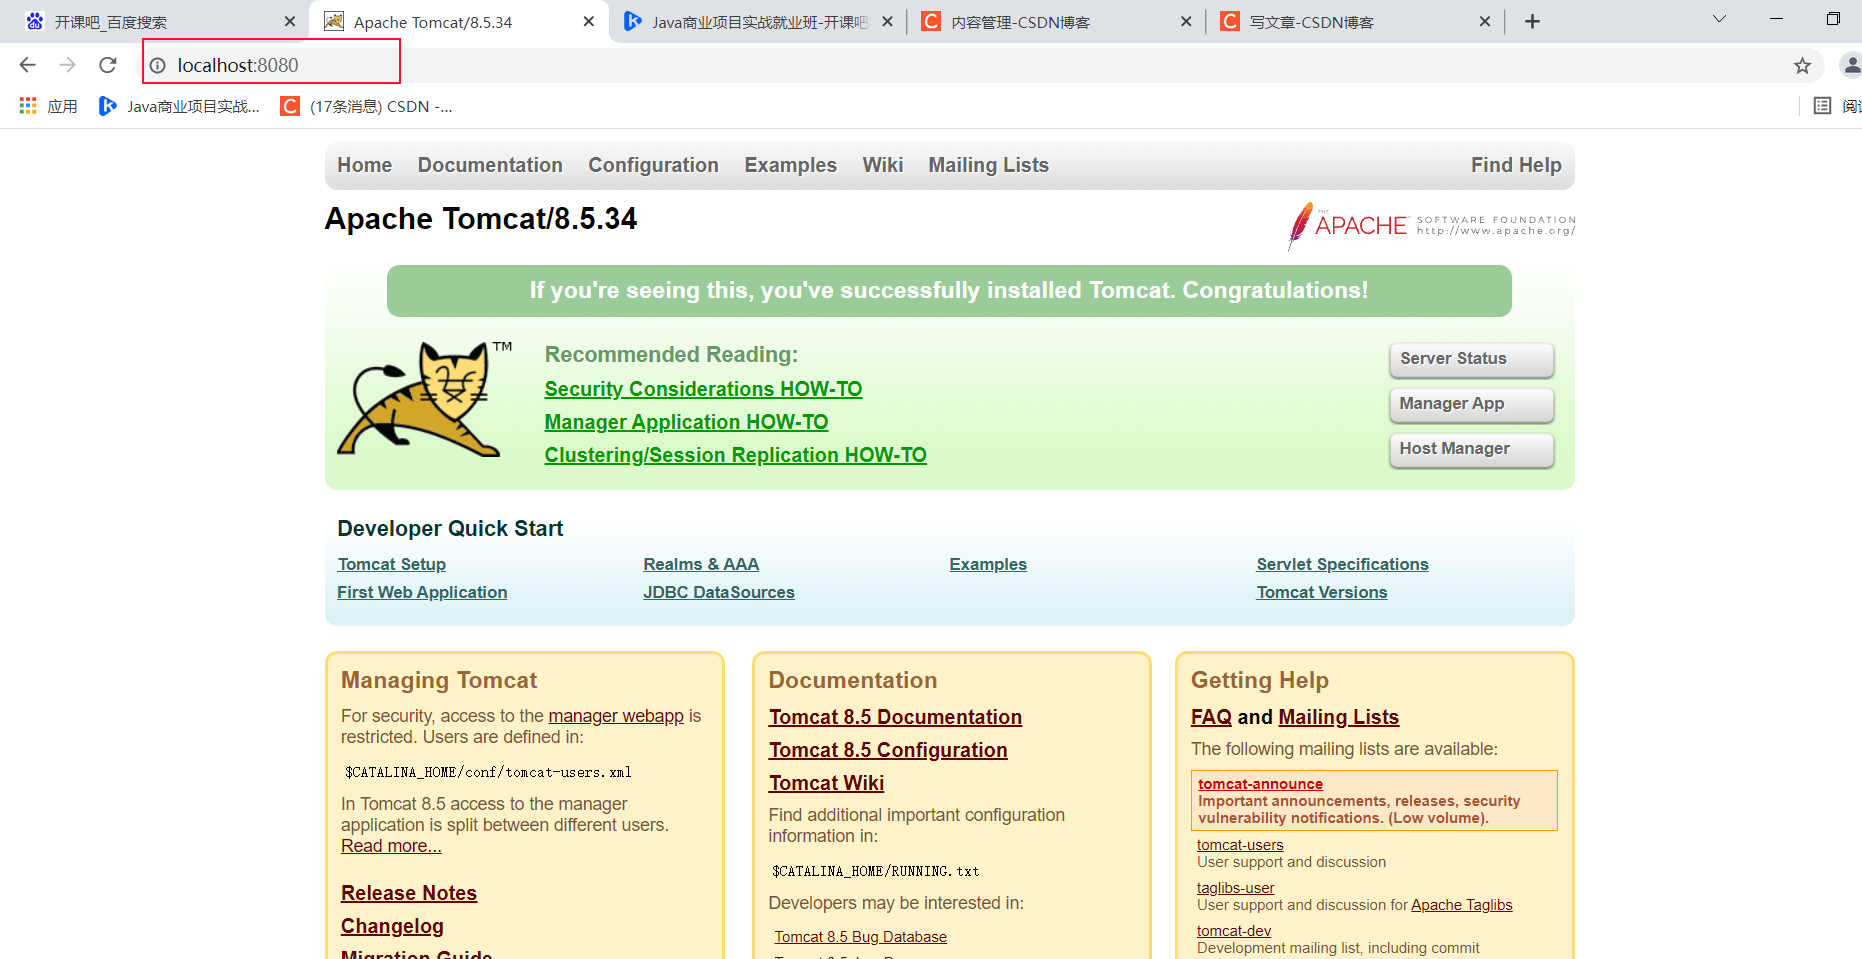
Task: Click the Server Status button
Action: (1471, 359)
